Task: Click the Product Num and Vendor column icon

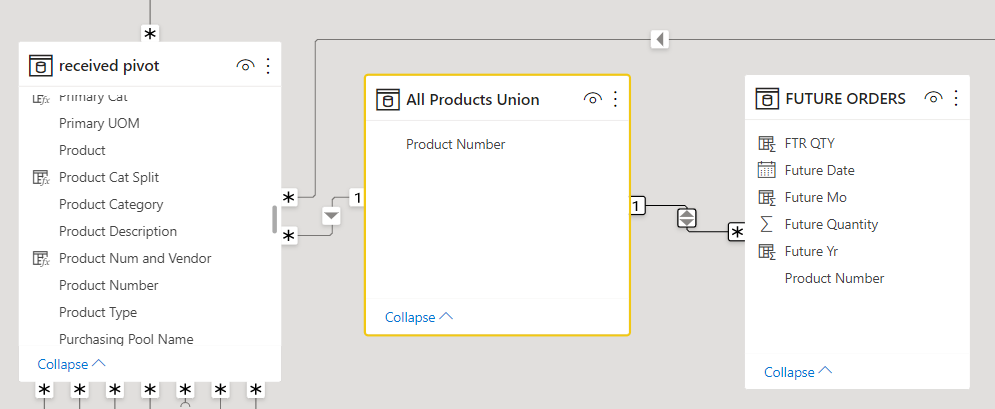Action: click(41, 258)
